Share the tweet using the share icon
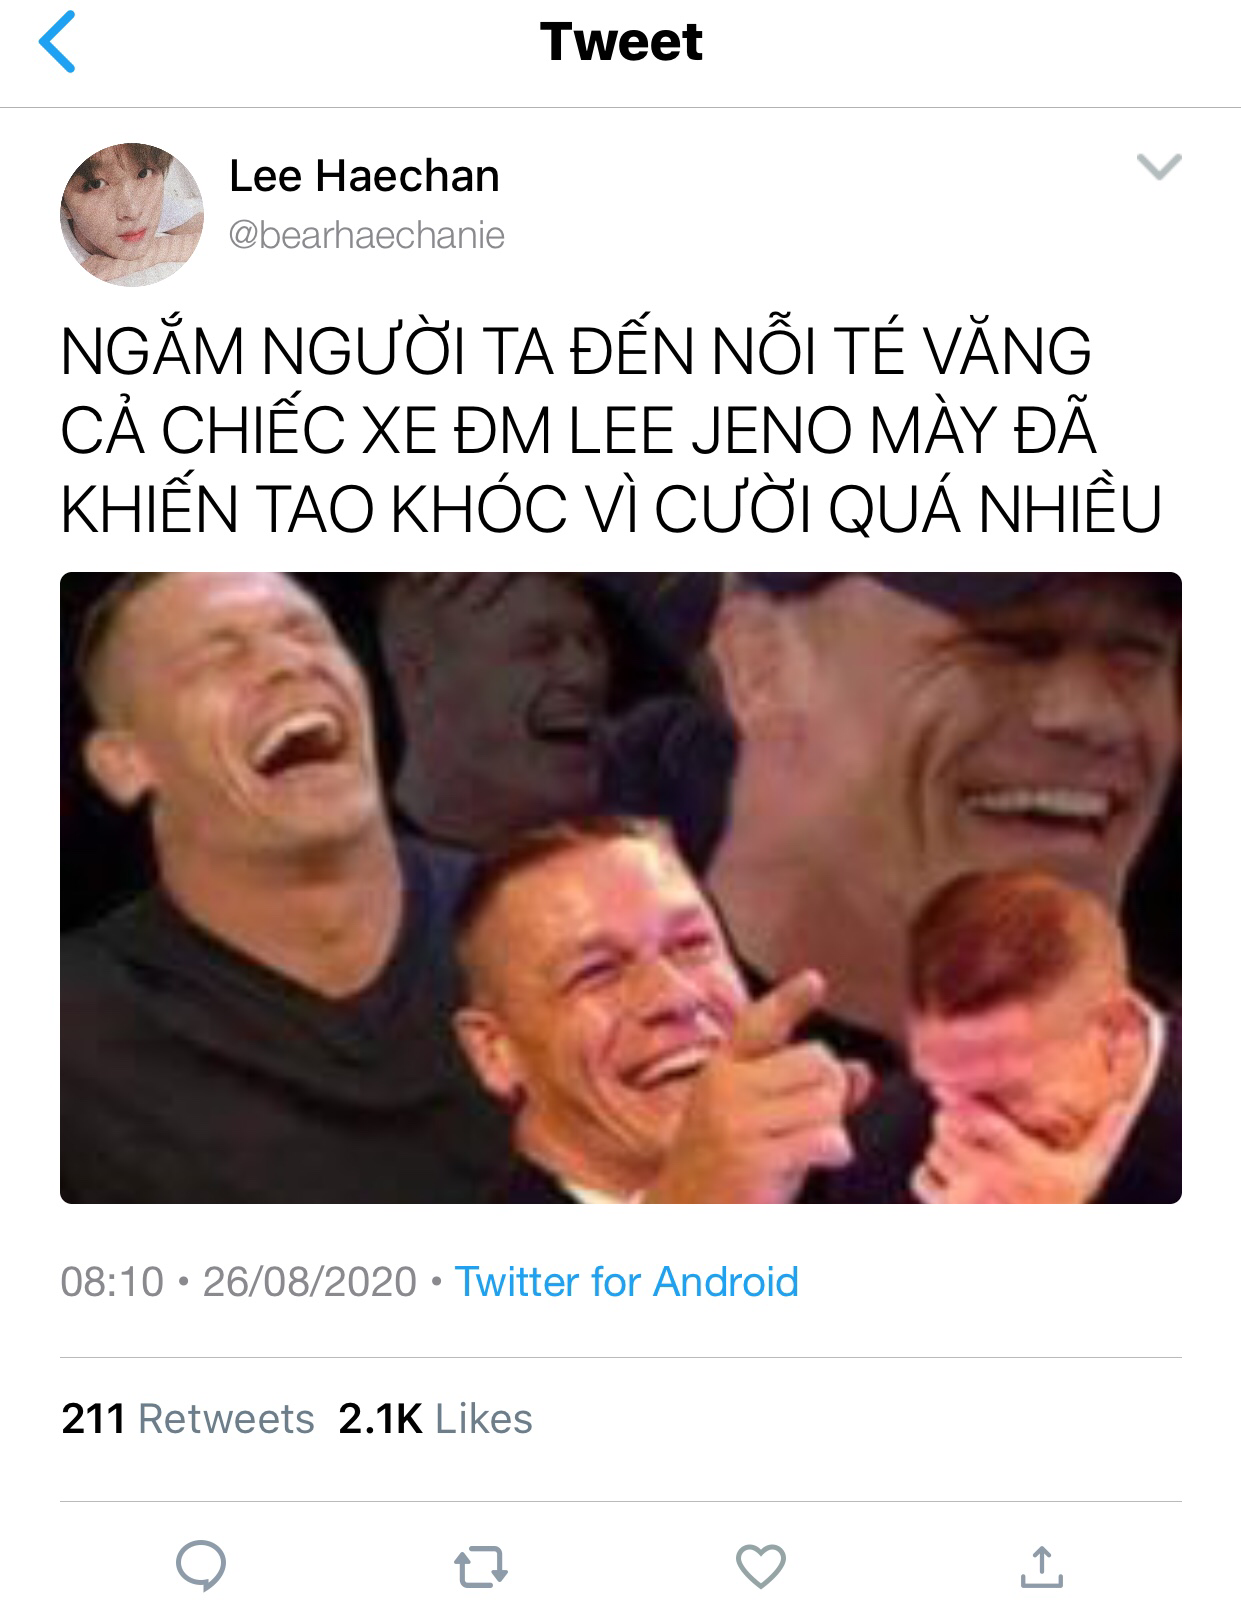 [x=1040, y=1566]
